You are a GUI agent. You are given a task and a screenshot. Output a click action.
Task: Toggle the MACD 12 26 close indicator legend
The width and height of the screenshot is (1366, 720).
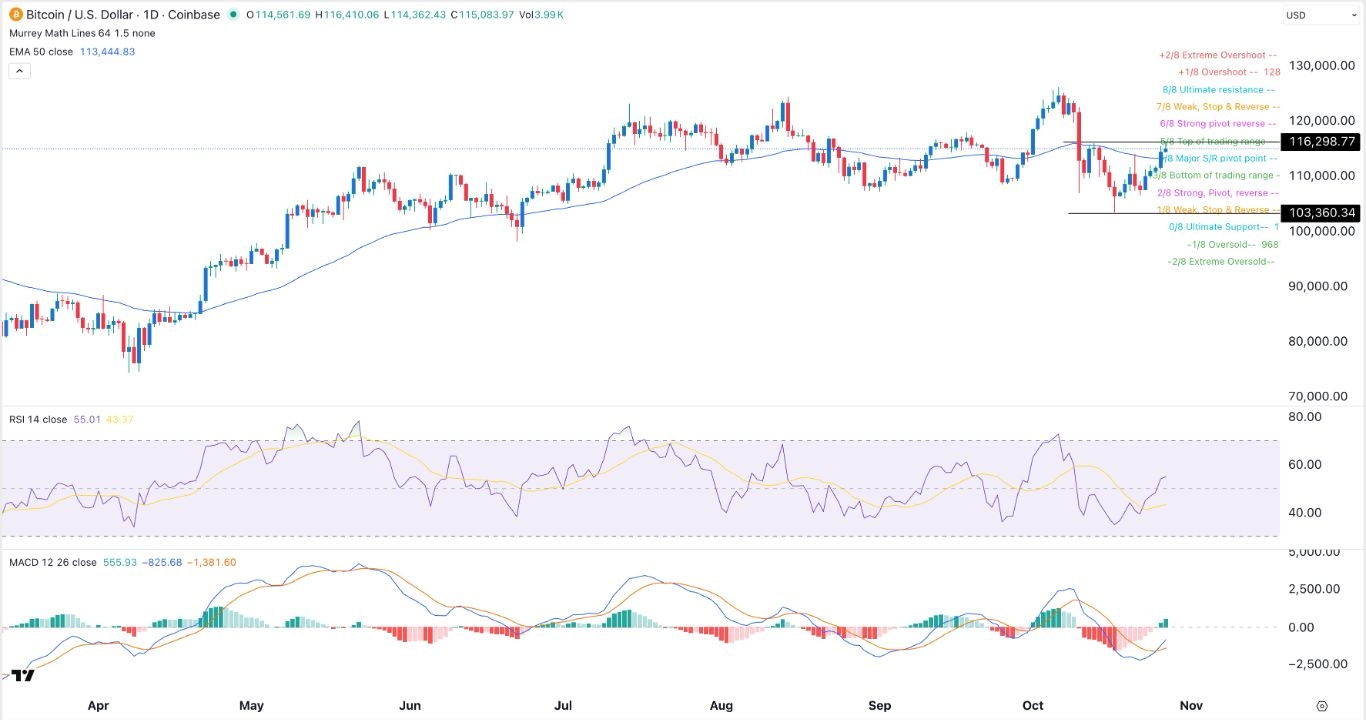(x=50, y=562)
